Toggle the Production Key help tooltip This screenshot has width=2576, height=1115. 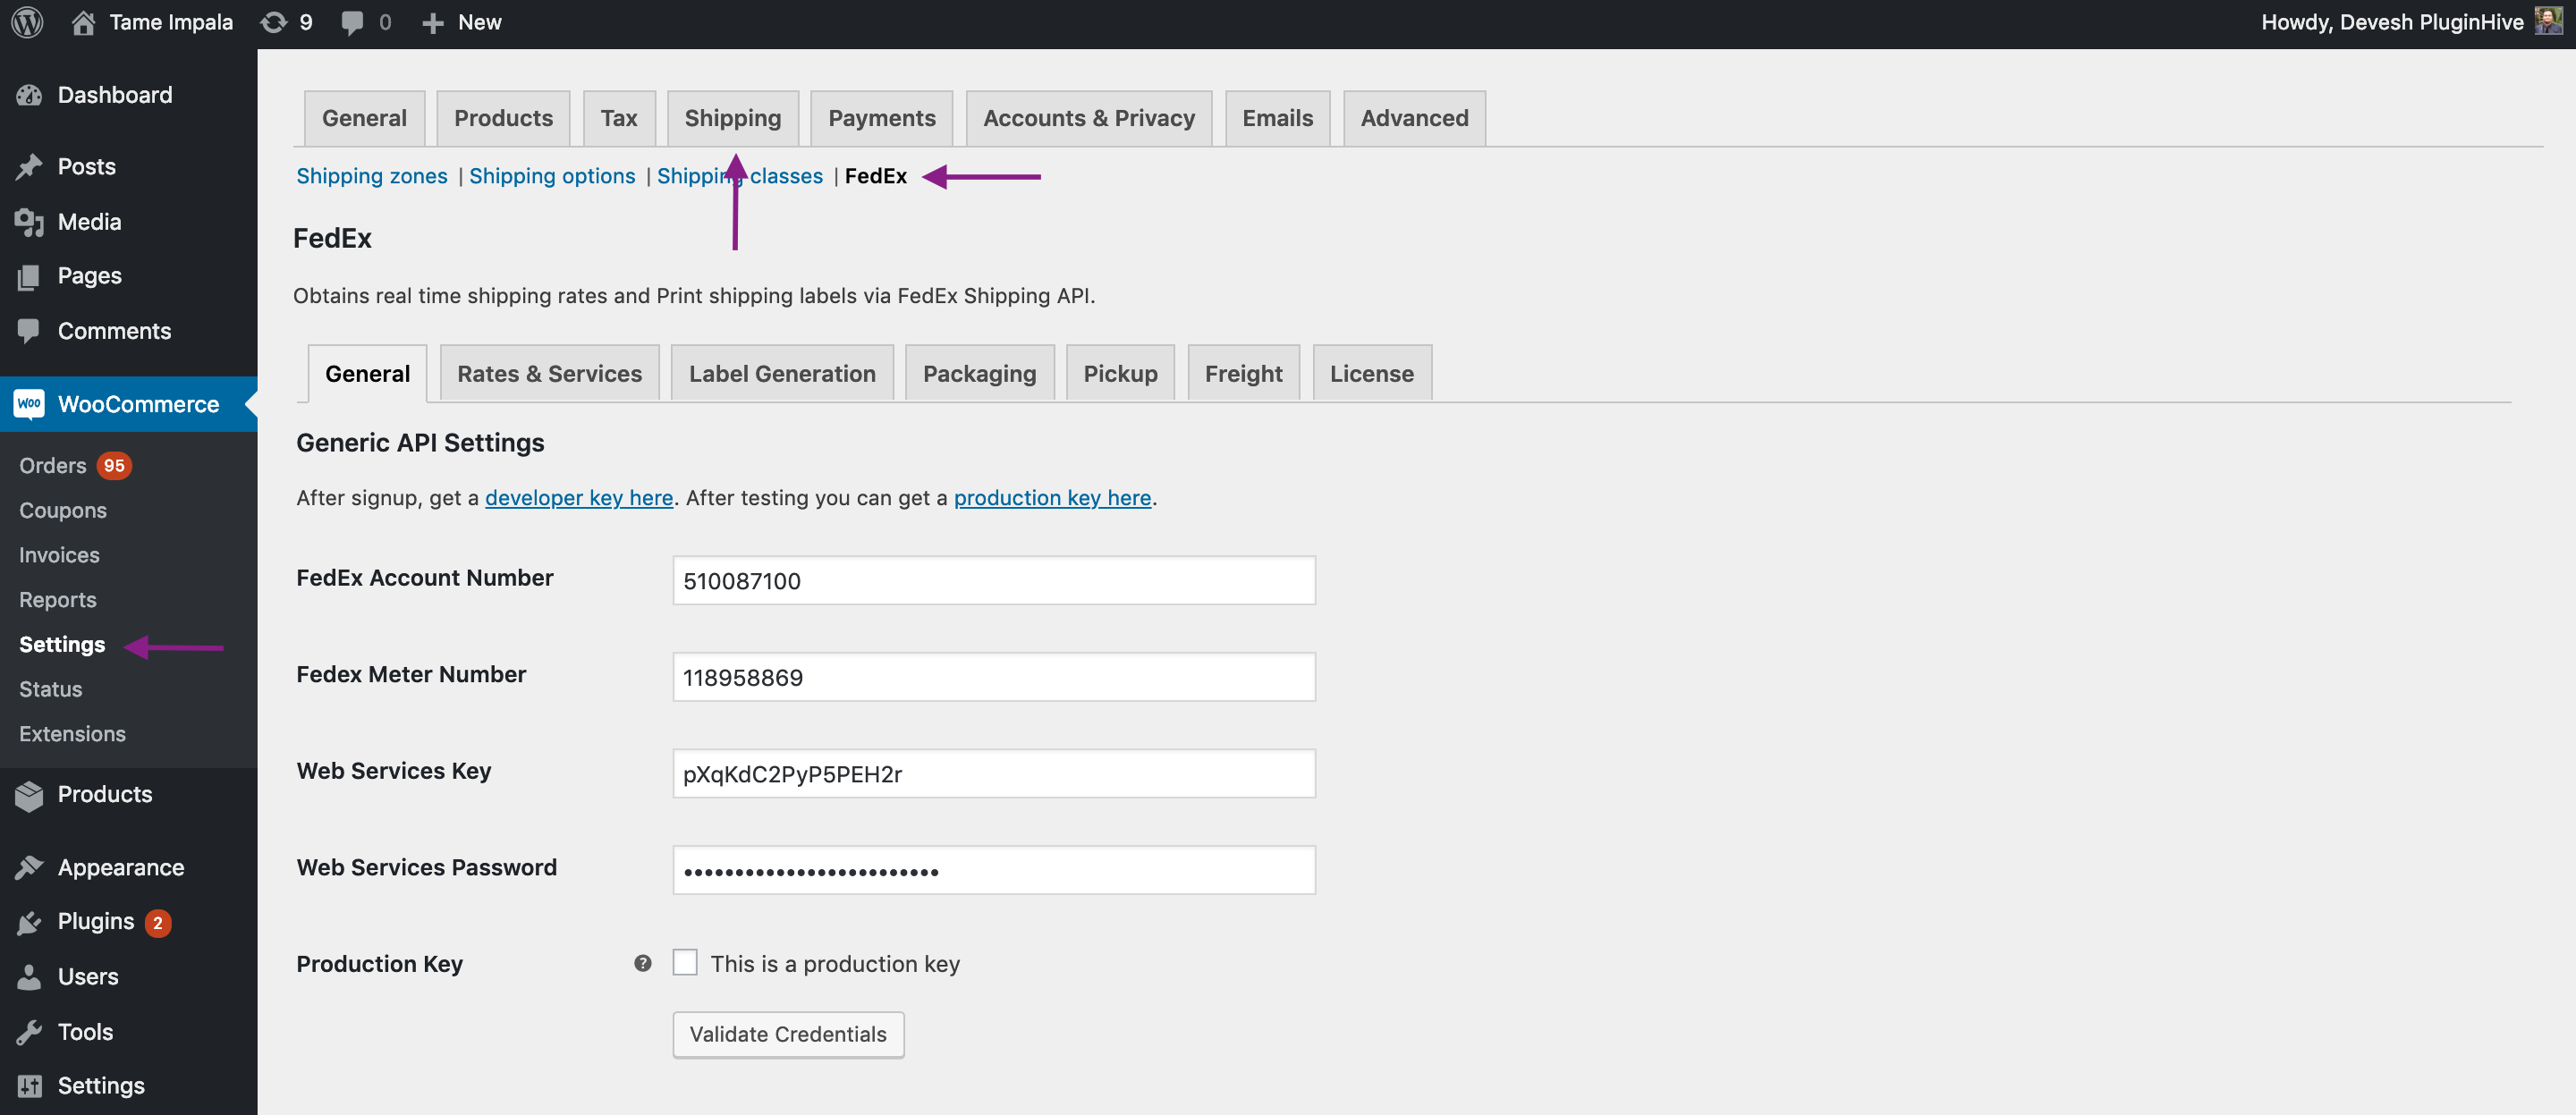(642, 962)
